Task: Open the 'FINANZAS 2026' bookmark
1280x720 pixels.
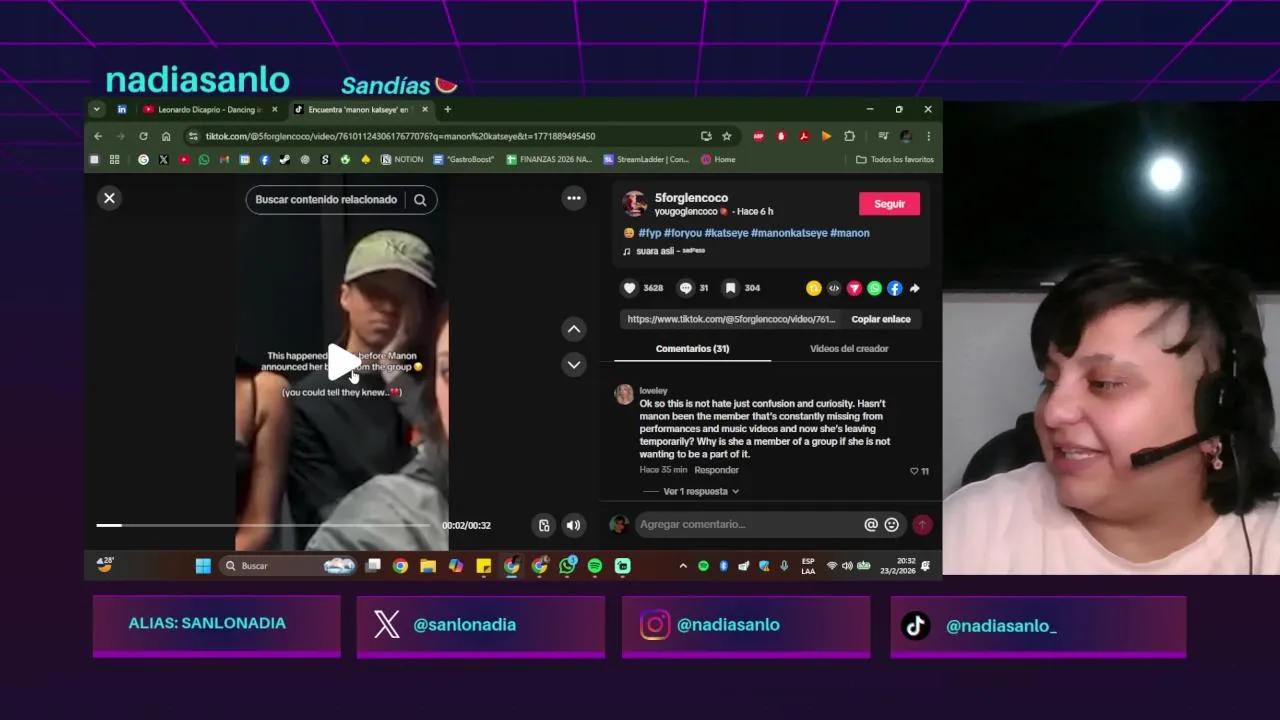Action: [549, 159]
